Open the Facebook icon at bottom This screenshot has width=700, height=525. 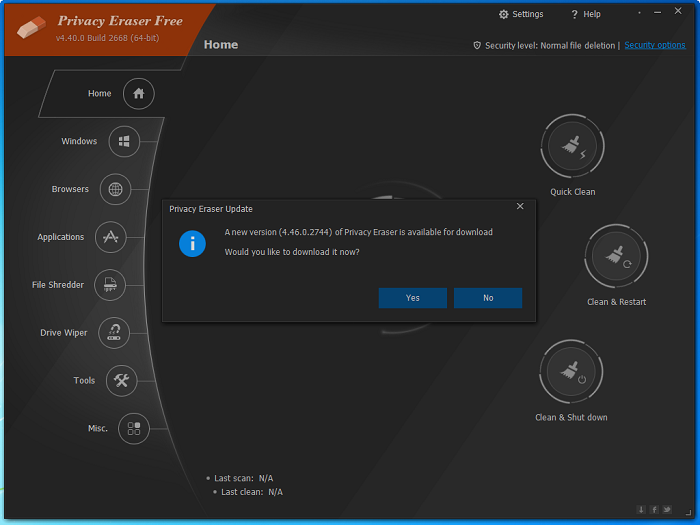654,509
